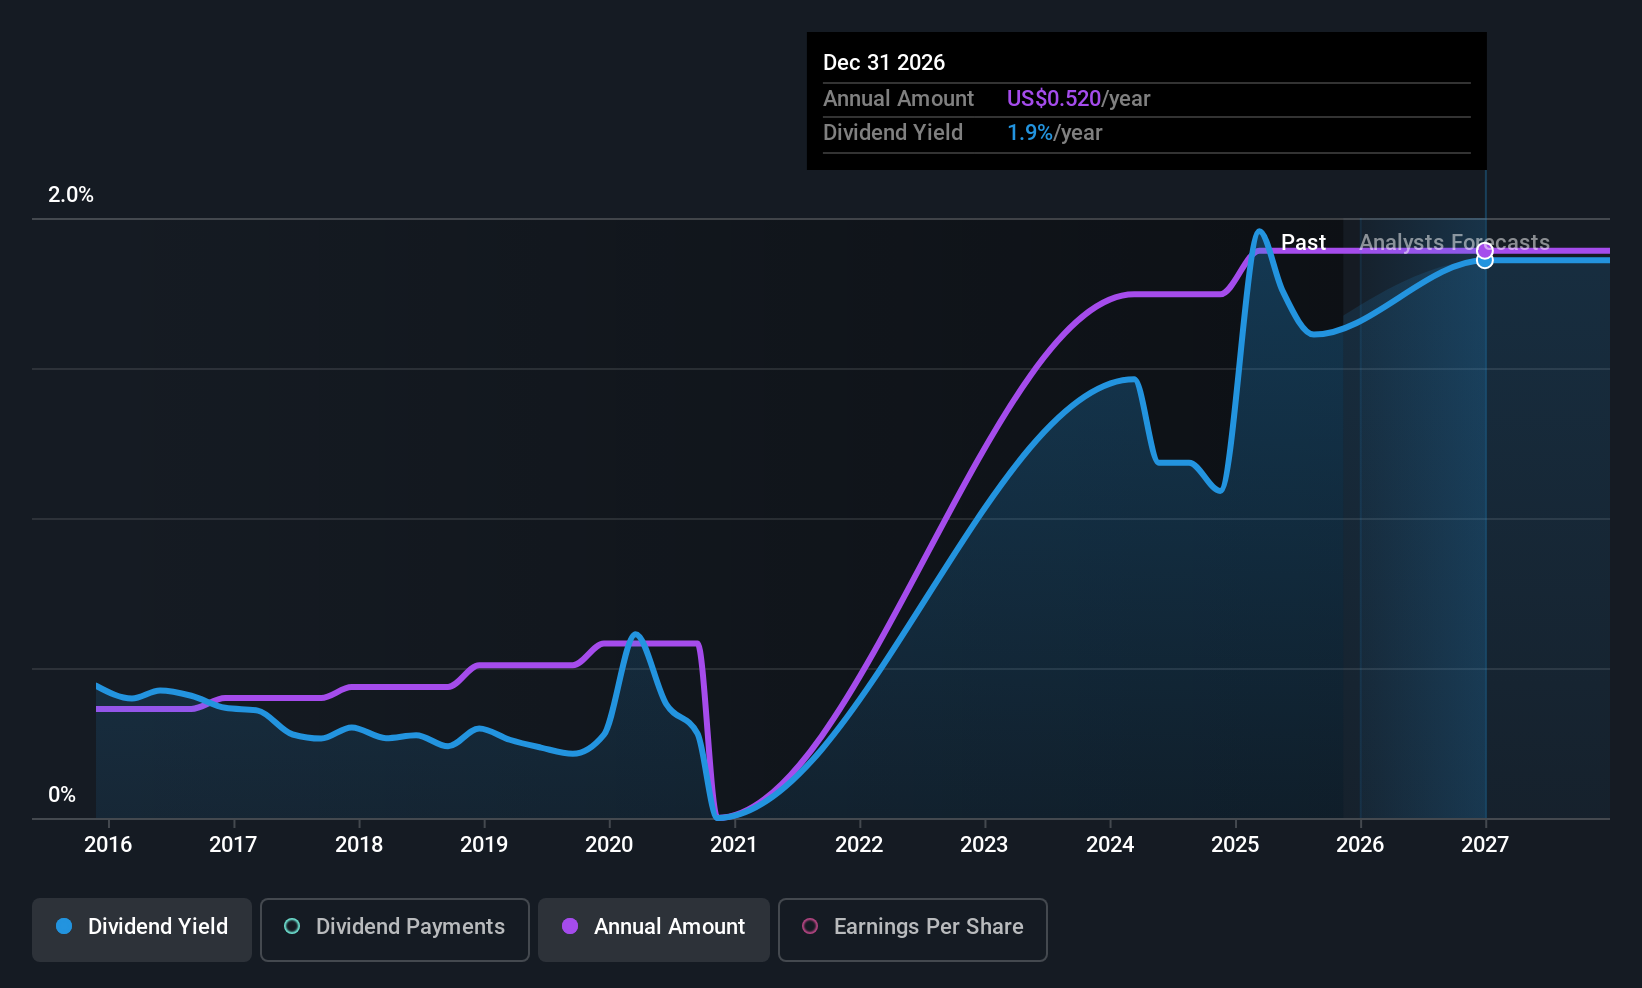Toggle the Annual Amount series
This screenshot has width=1642, height=988.
tap(653, 929)
